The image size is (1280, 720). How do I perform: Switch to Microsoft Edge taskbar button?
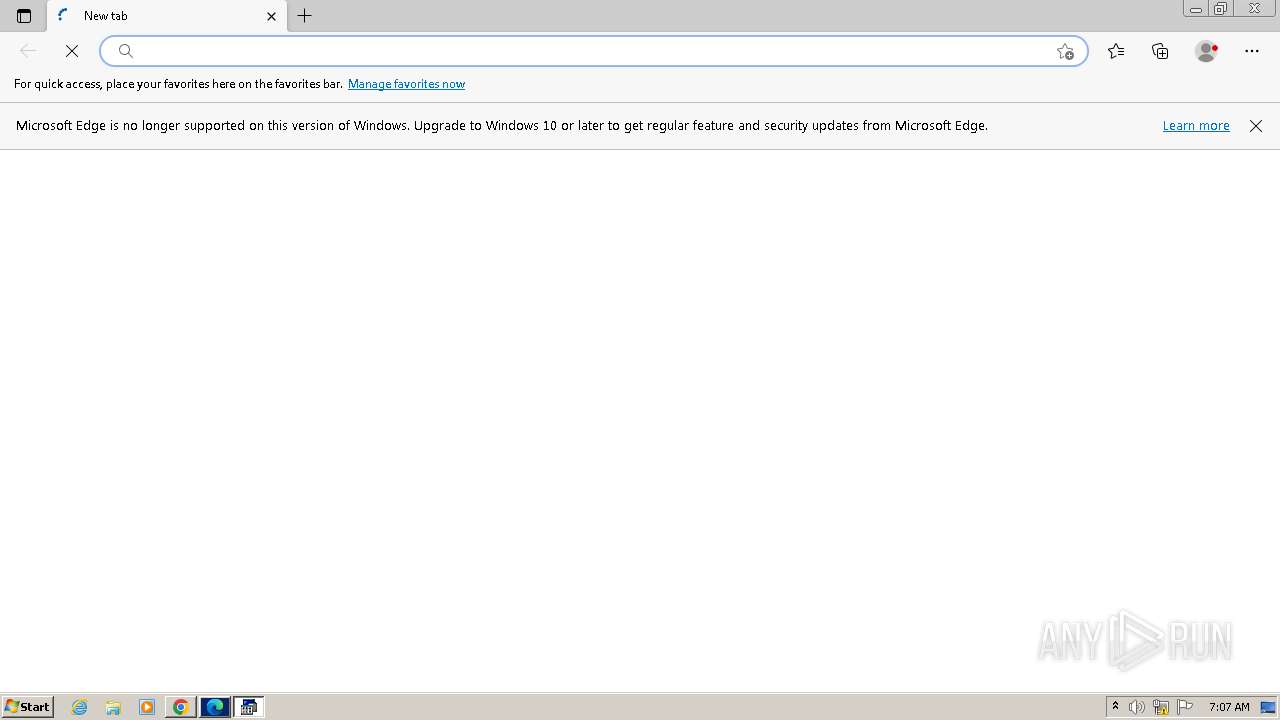coord(215,707)
